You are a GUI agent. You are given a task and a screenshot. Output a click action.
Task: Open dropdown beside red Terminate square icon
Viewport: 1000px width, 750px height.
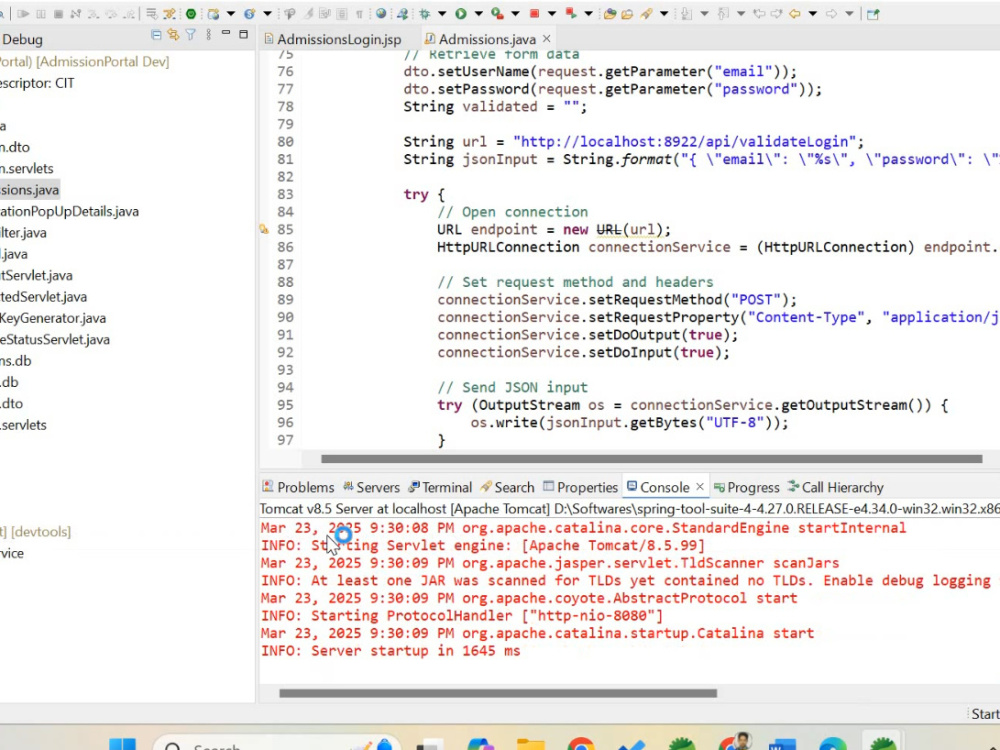[x=552, y=13]
